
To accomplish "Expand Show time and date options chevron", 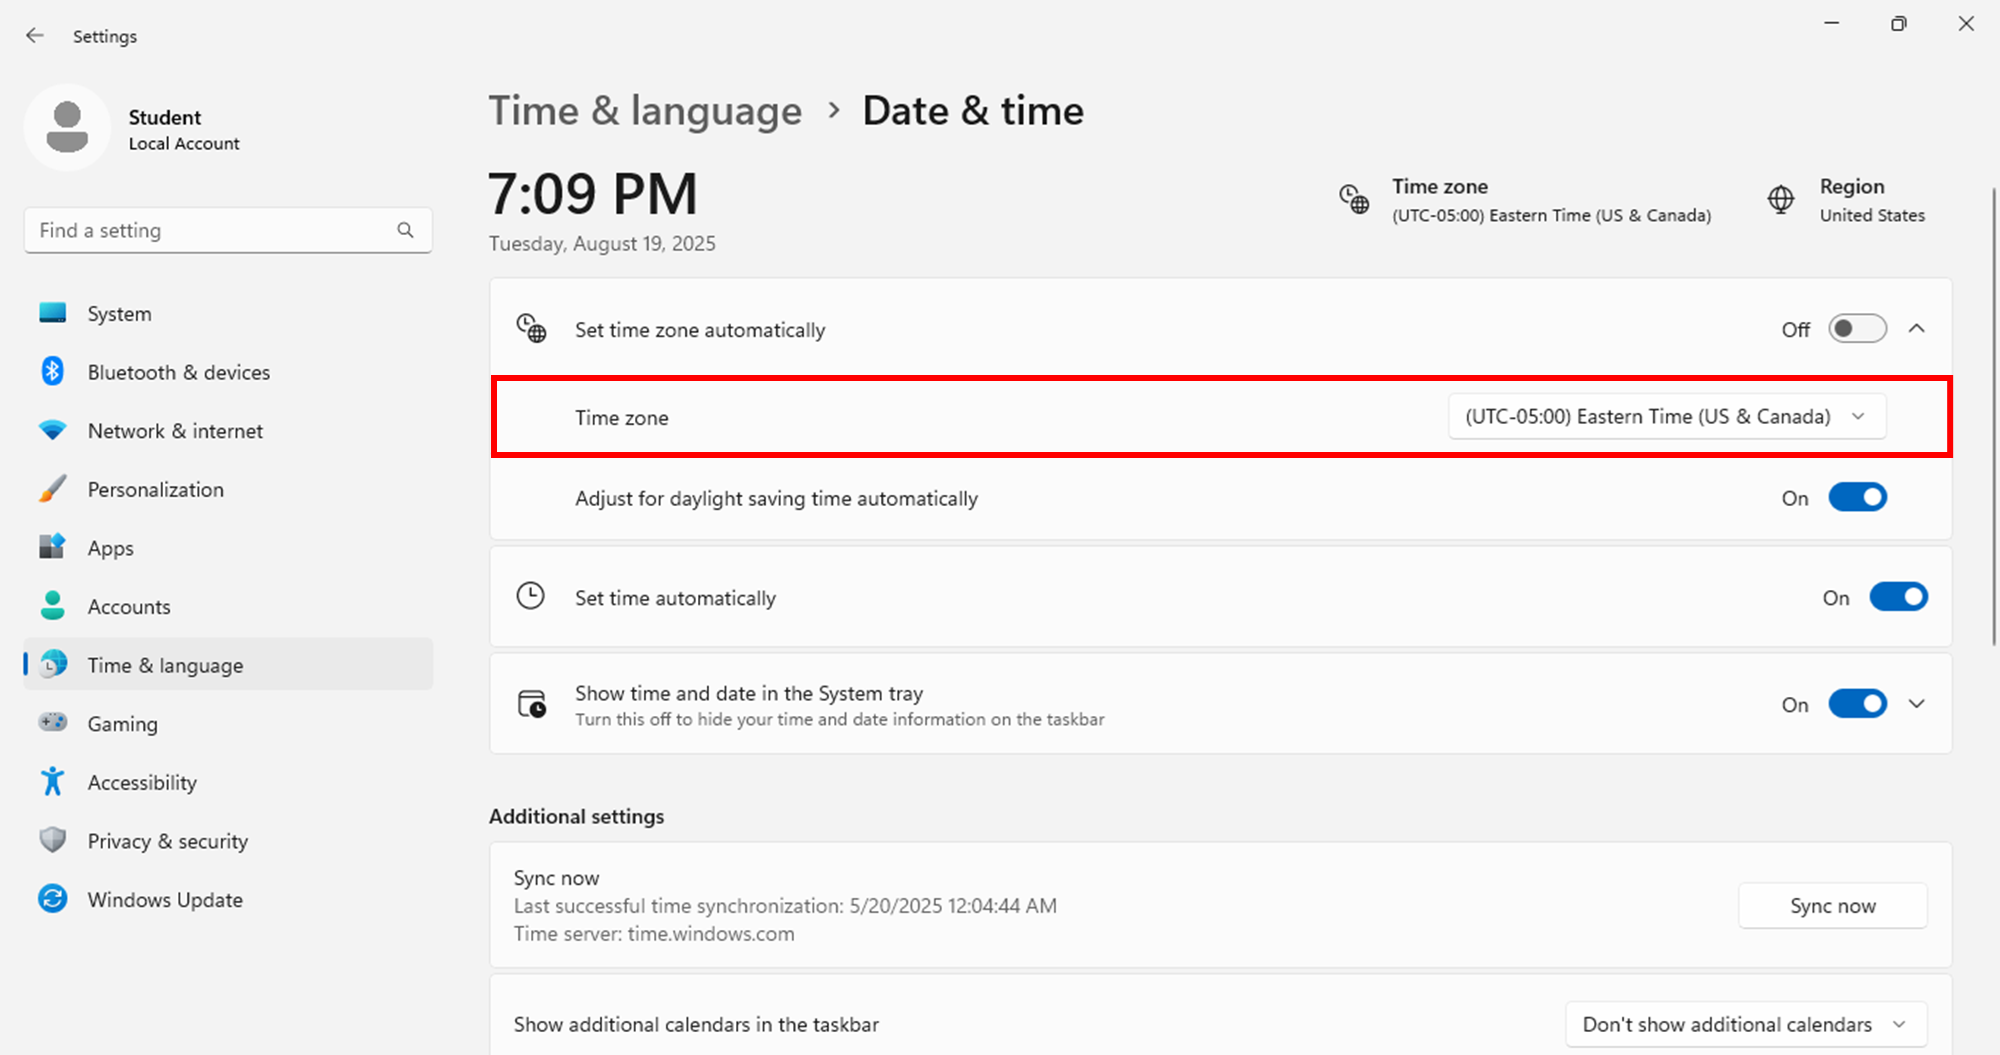I will [1916, 704].
